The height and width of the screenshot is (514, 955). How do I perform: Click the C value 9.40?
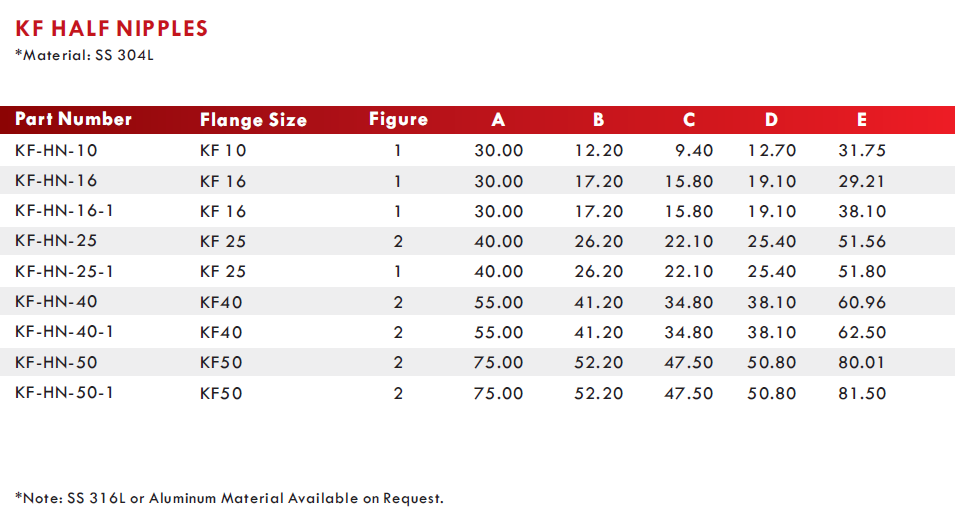694,150
